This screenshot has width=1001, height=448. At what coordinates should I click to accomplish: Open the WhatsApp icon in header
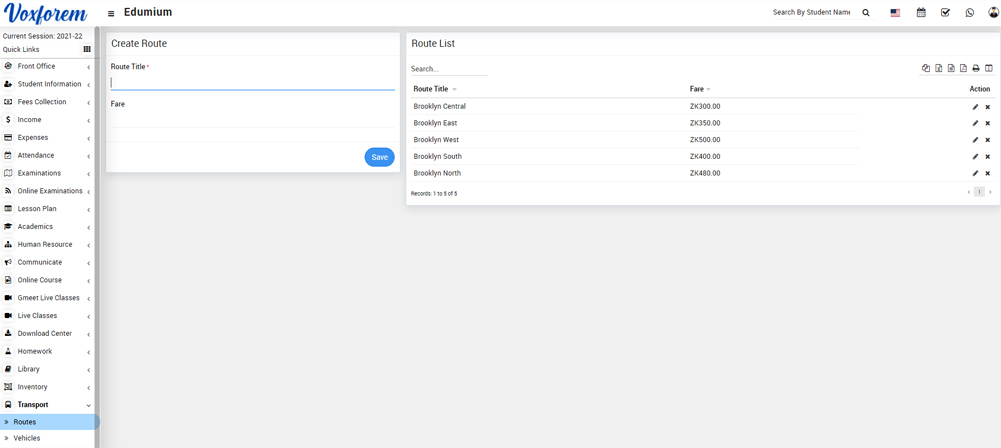pos(969,13)
